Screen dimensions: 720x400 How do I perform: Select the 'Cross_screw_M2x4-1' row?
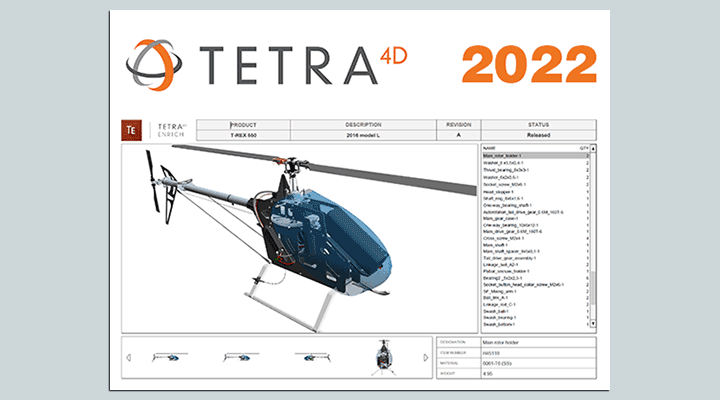tap(535, 238)
